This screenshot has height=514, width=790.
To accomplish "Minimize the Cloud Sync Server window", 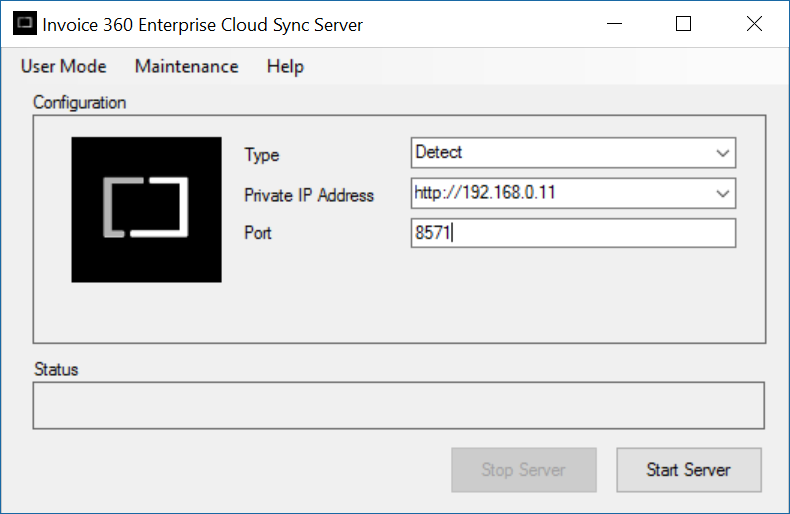I will [x=614, y=24].
